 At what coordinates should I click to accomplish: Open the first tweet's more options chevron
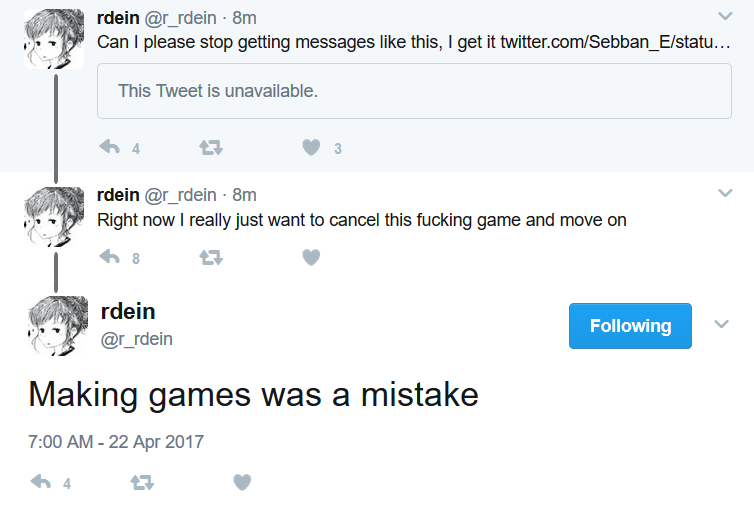(725, 16)
